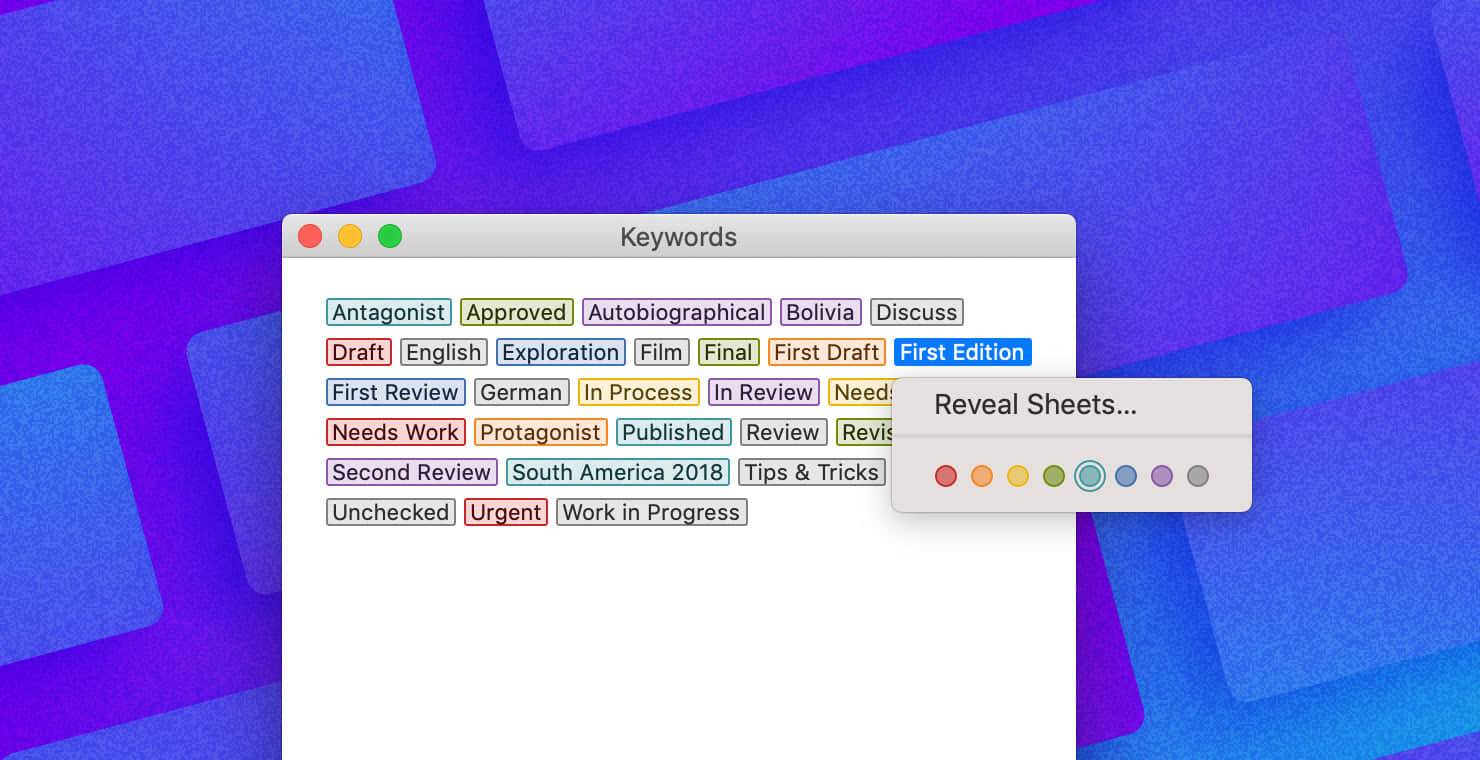This screenshot has width=1480, height=760.
Task: Select the Film keyword tag
Action: [662, 352]
